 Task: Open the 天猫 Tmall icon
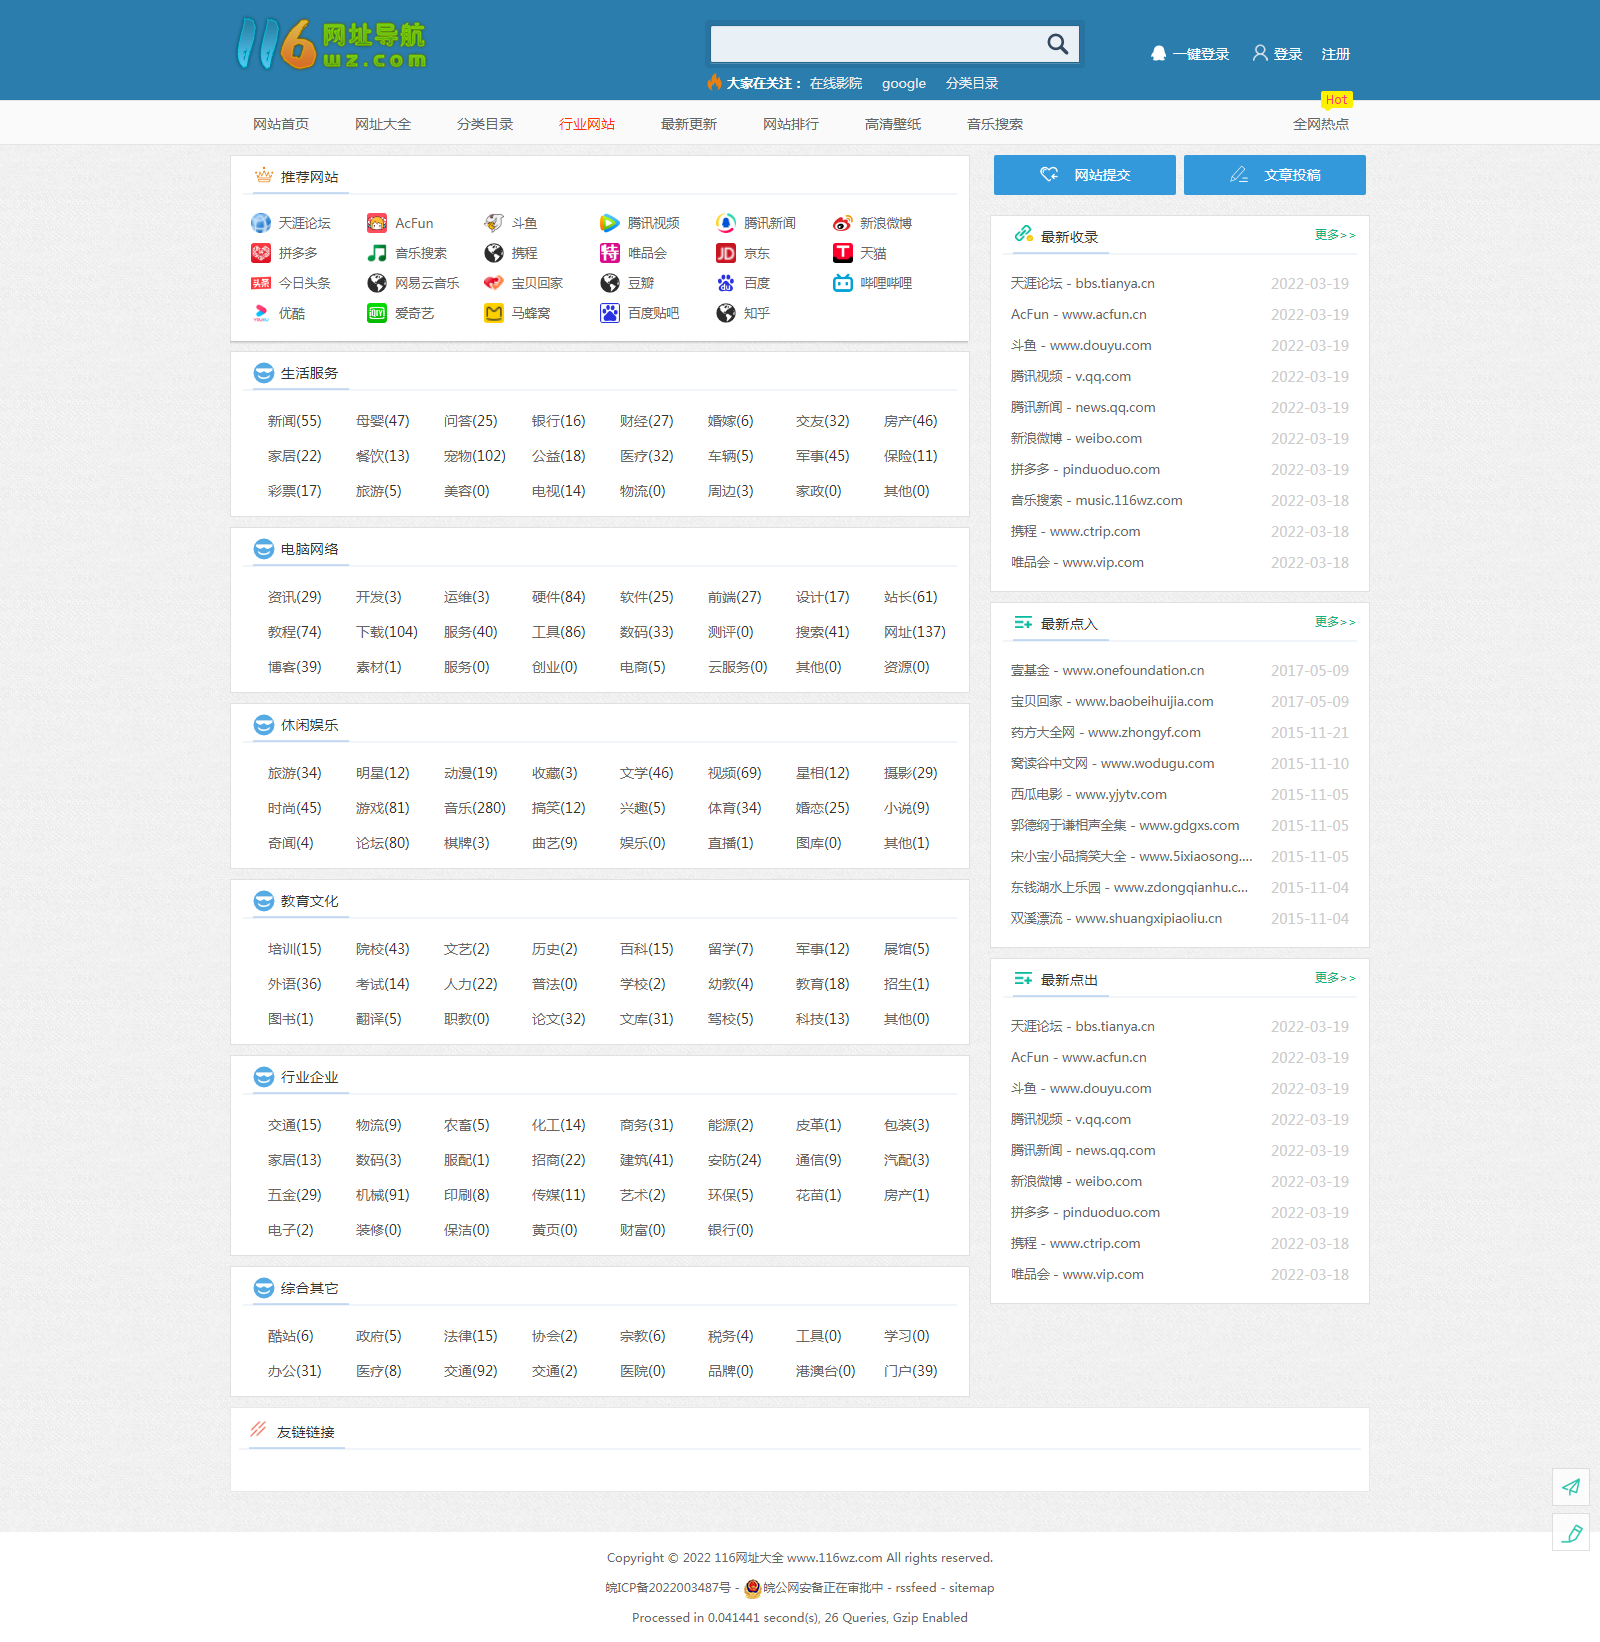[x=843, y=253]
